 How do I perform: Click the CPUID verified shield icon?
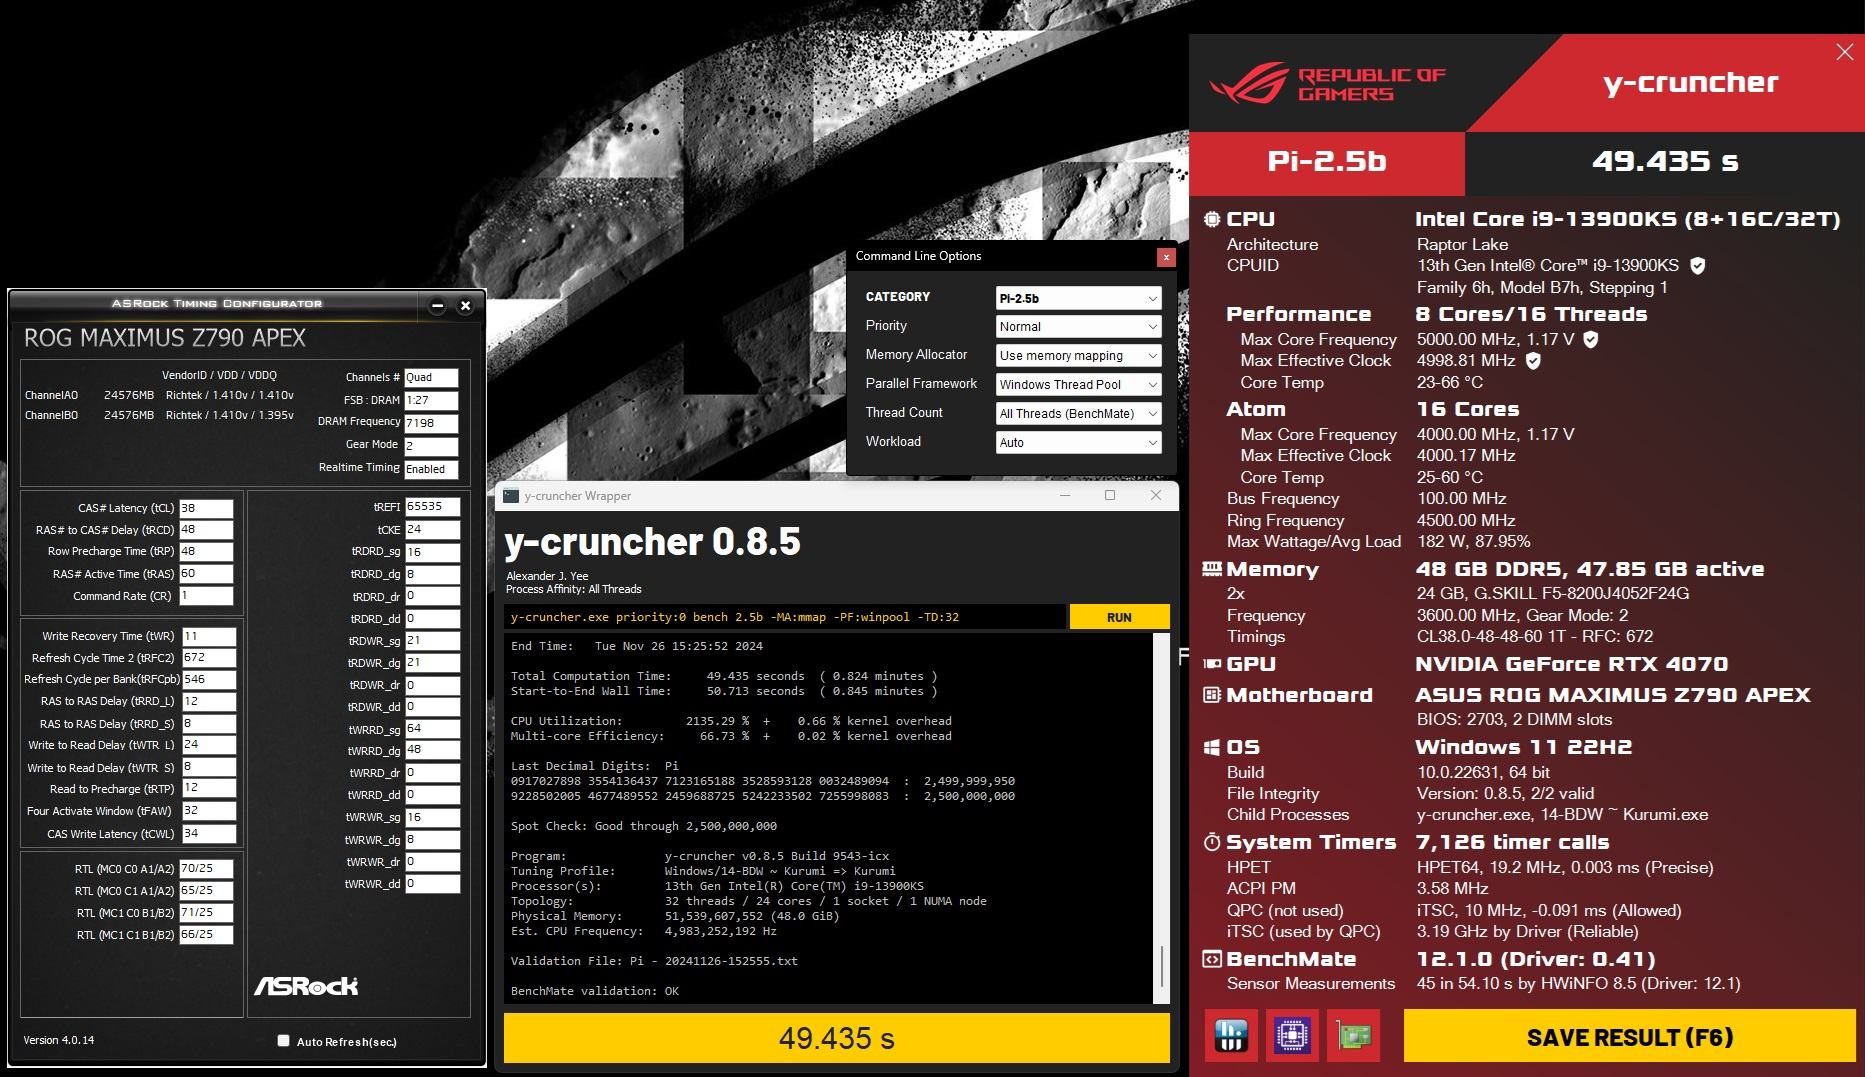pos(1697,265)
